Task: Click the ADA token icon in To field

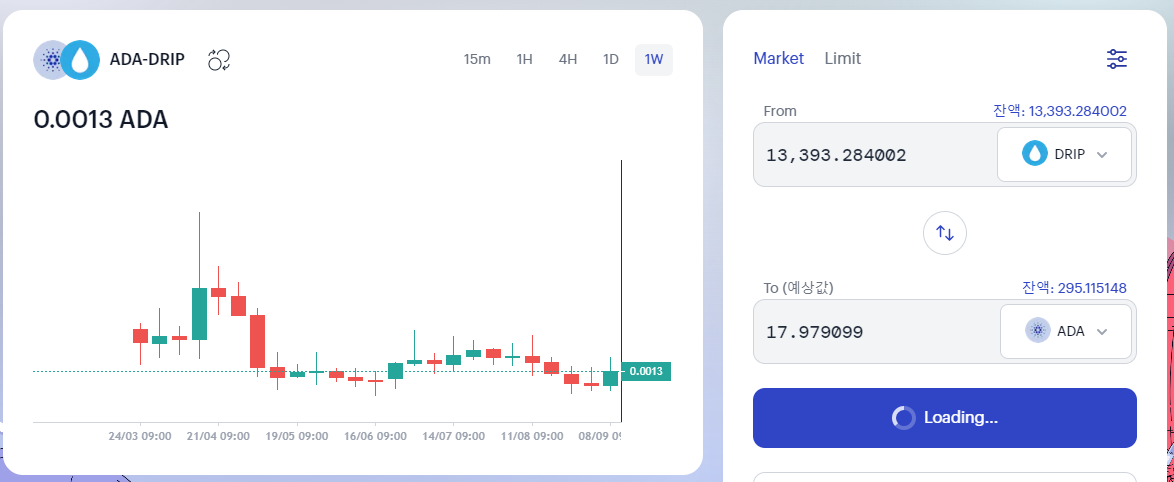Action: (1038, 330)
